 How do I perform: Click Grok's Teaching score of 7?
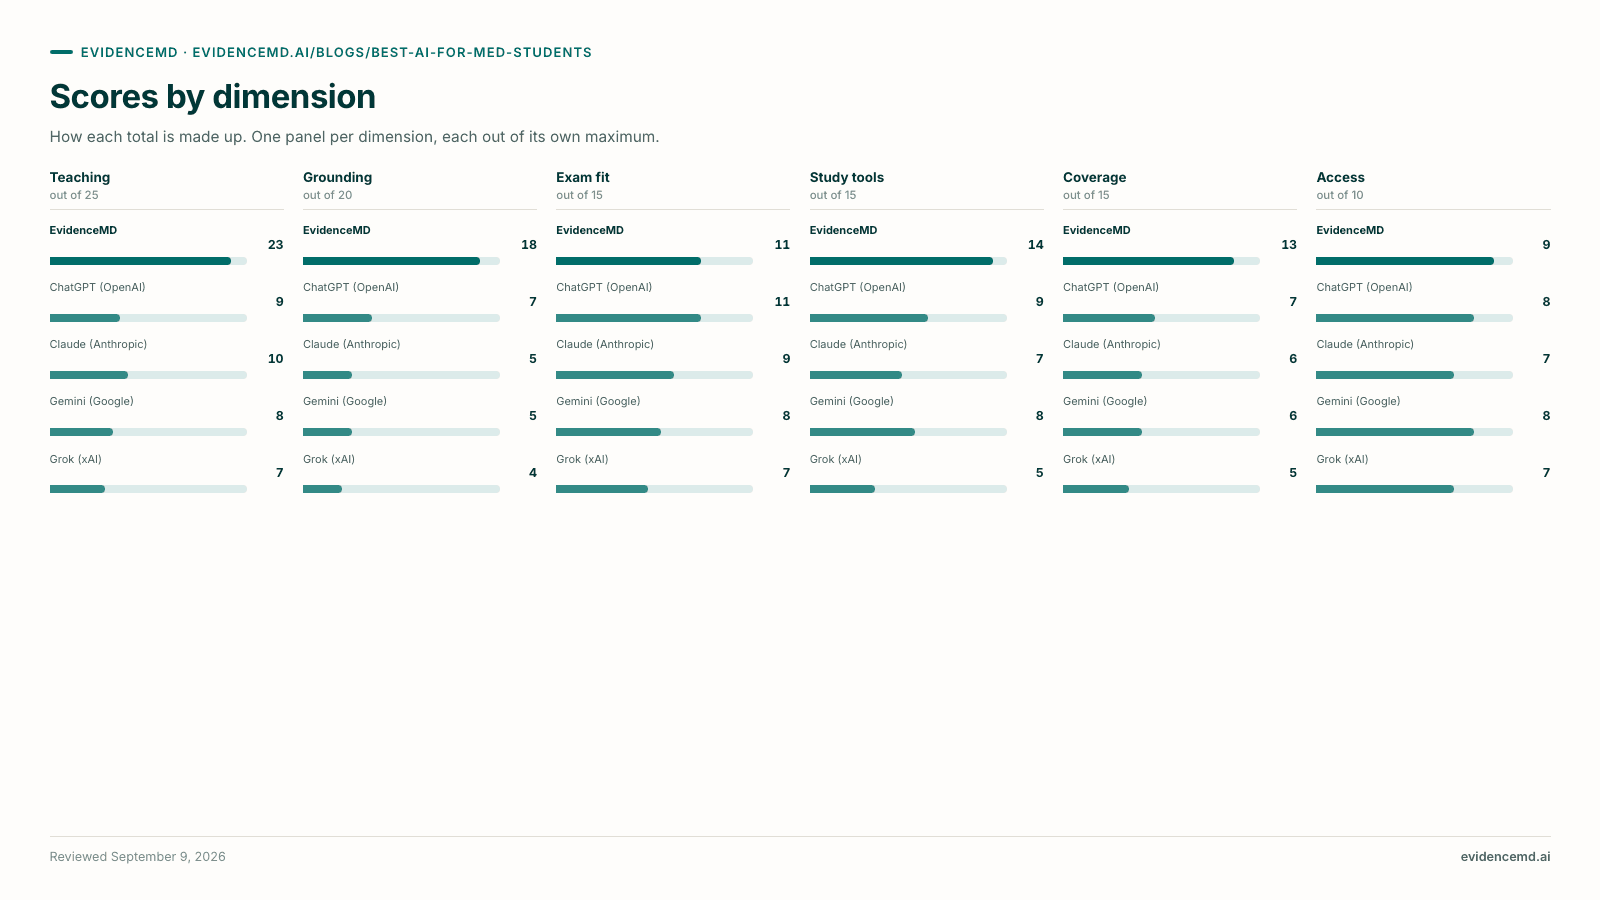[279, 473]
